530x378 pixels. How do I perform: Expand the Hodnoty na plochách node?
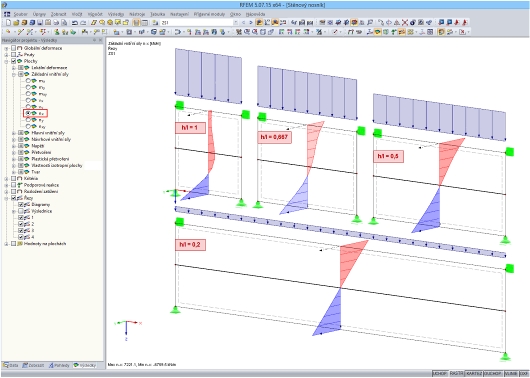click(x=6, y=243)
